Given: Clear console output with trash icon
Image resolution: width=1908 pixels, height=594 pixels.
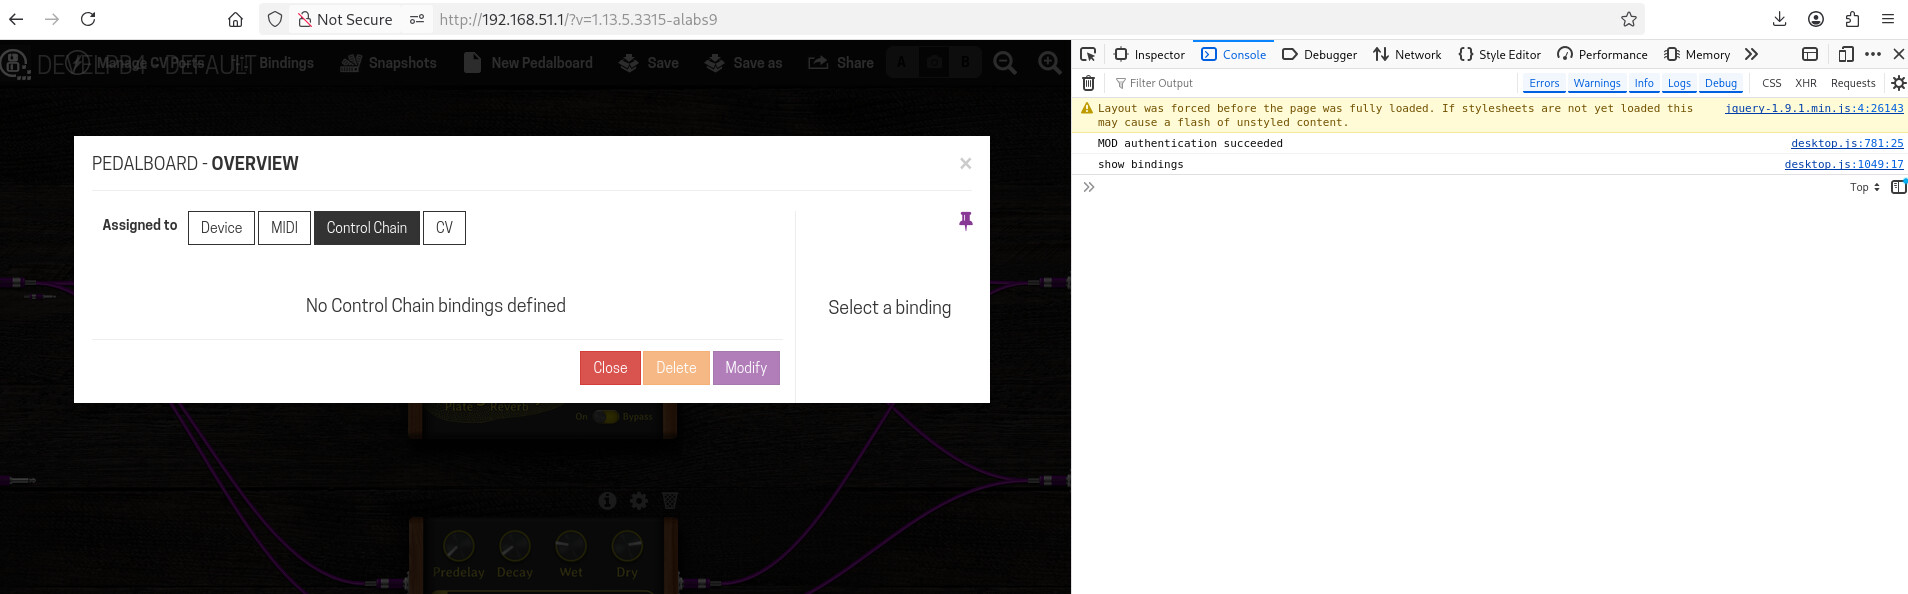Looking at the screenshot, I should (1089, 83).
